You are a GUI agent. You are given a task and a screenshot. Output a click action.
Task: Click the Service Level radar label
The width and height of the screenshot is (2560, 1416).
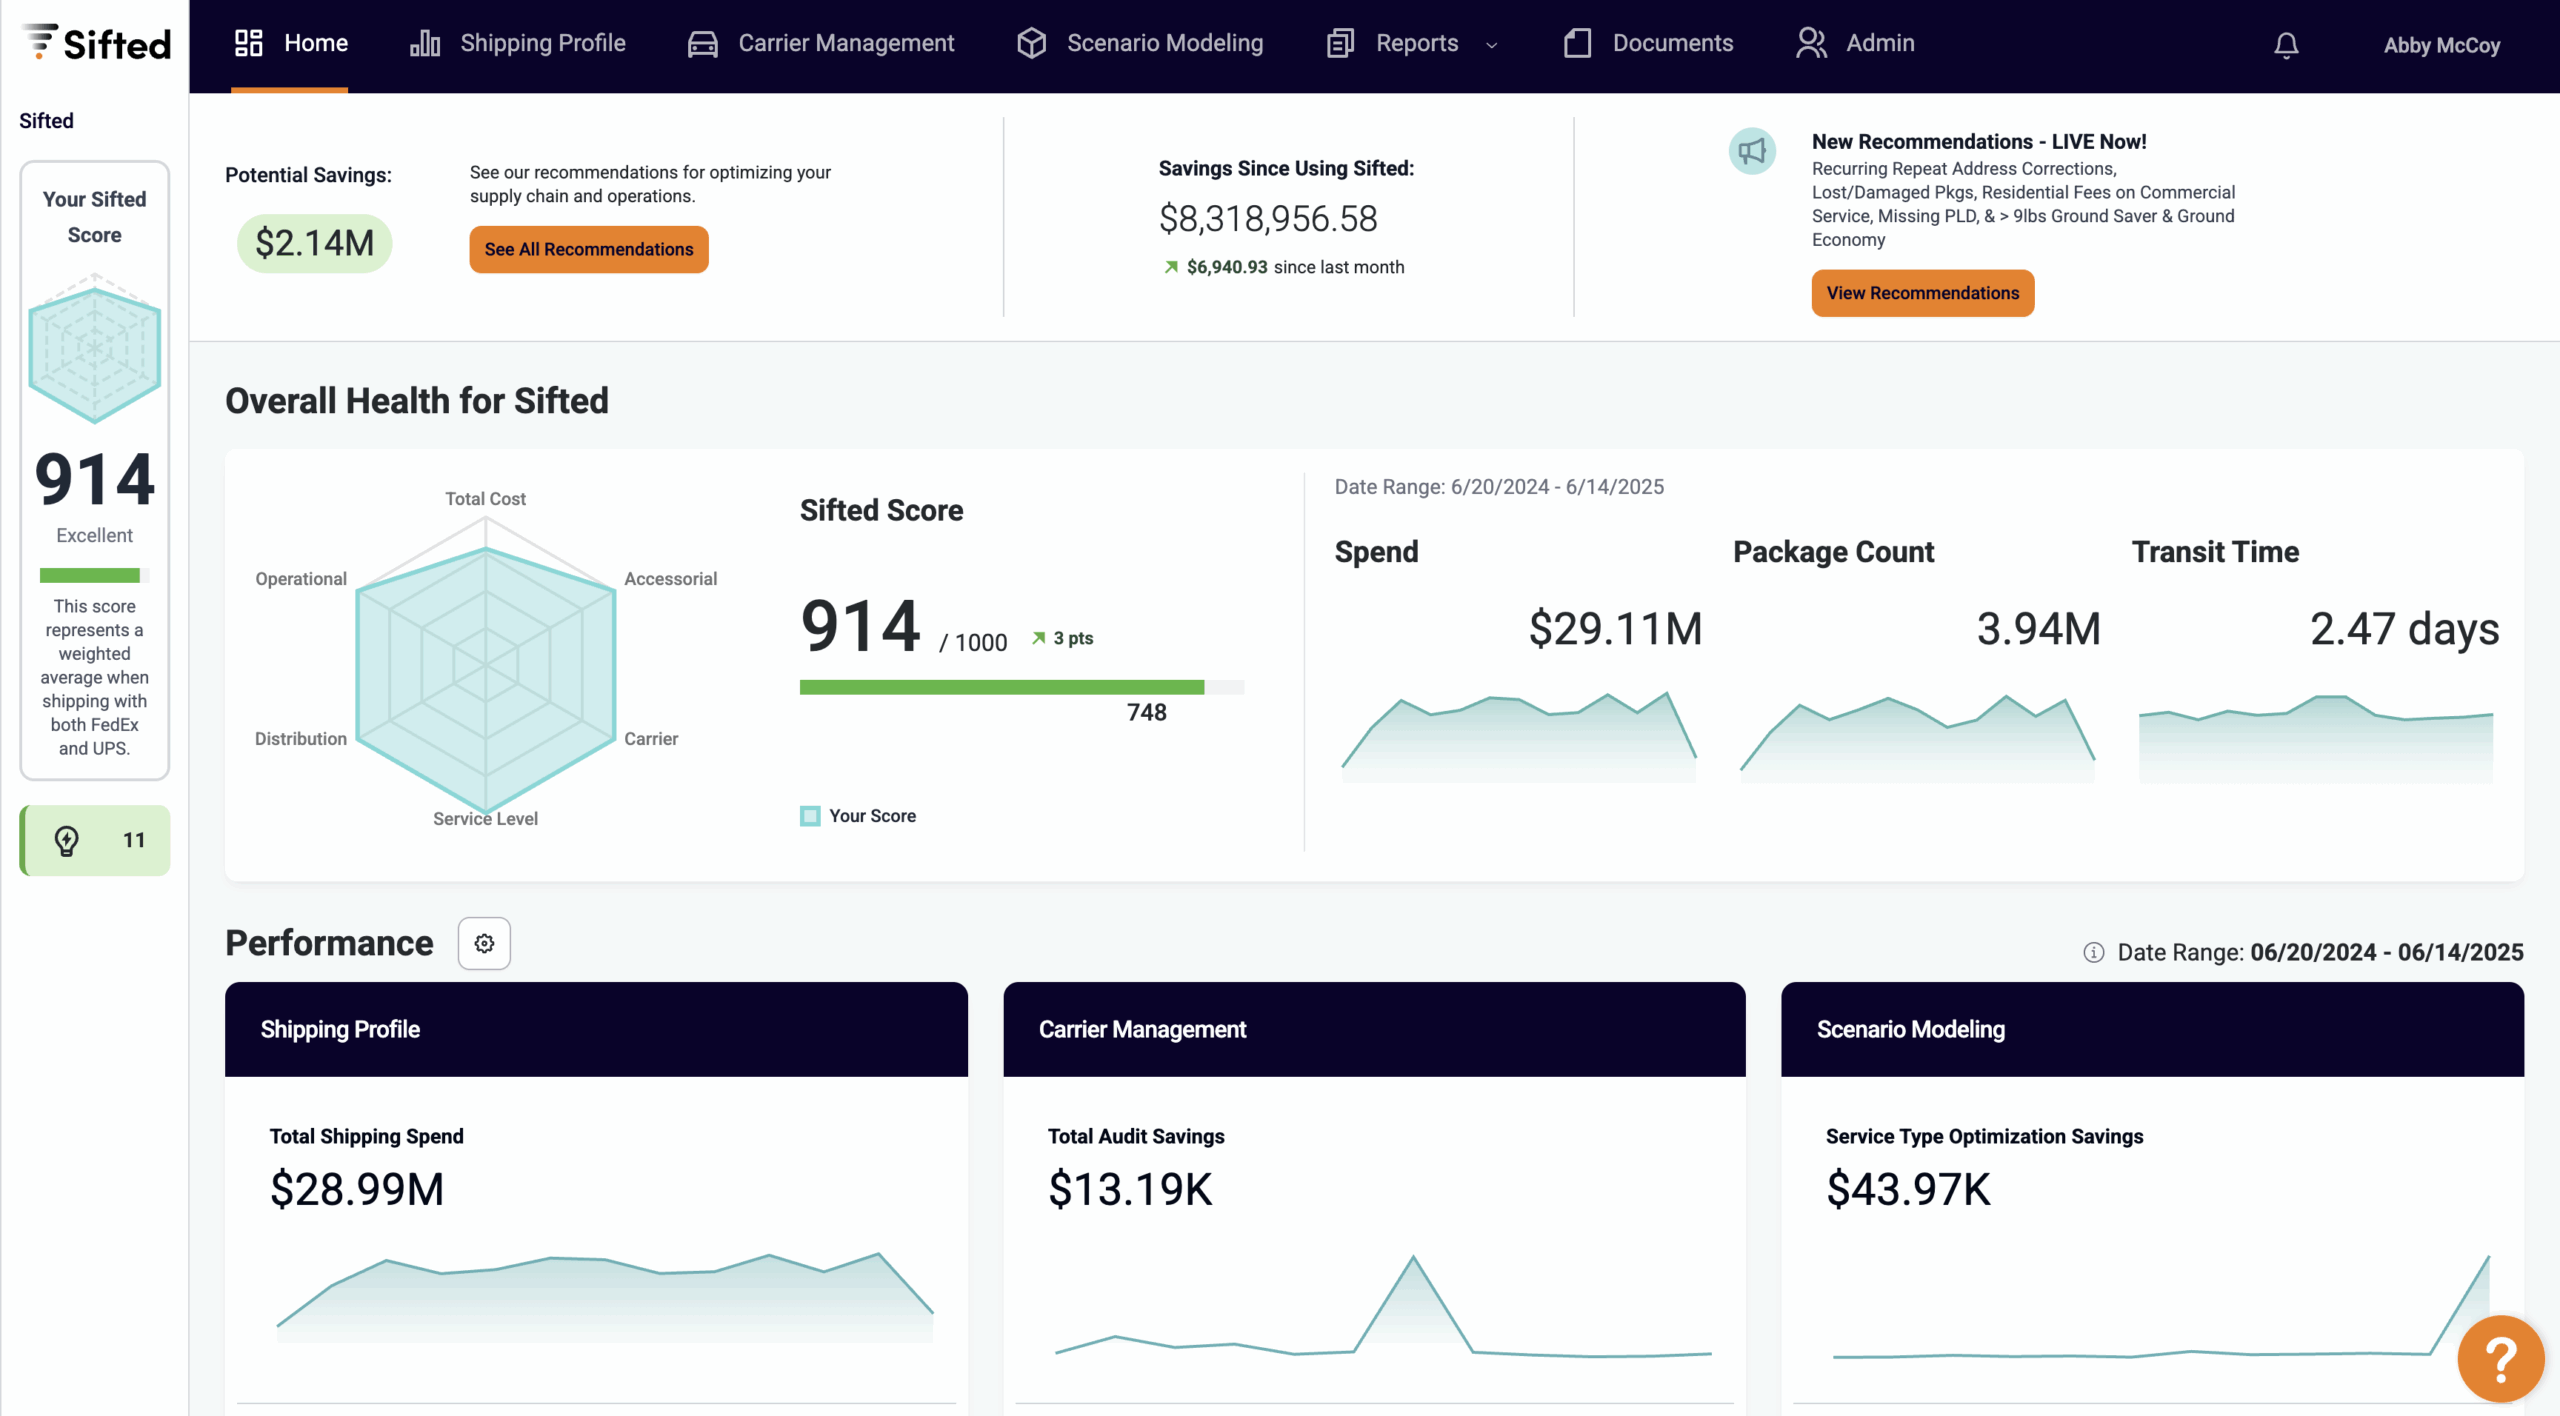pyautogui.click(x=485, y=818)
